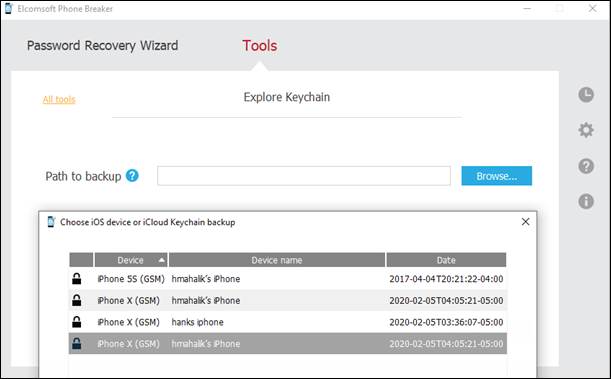The image size is (611, 379).
Task: Sort by the Device column header
Action: click(131, 260)
